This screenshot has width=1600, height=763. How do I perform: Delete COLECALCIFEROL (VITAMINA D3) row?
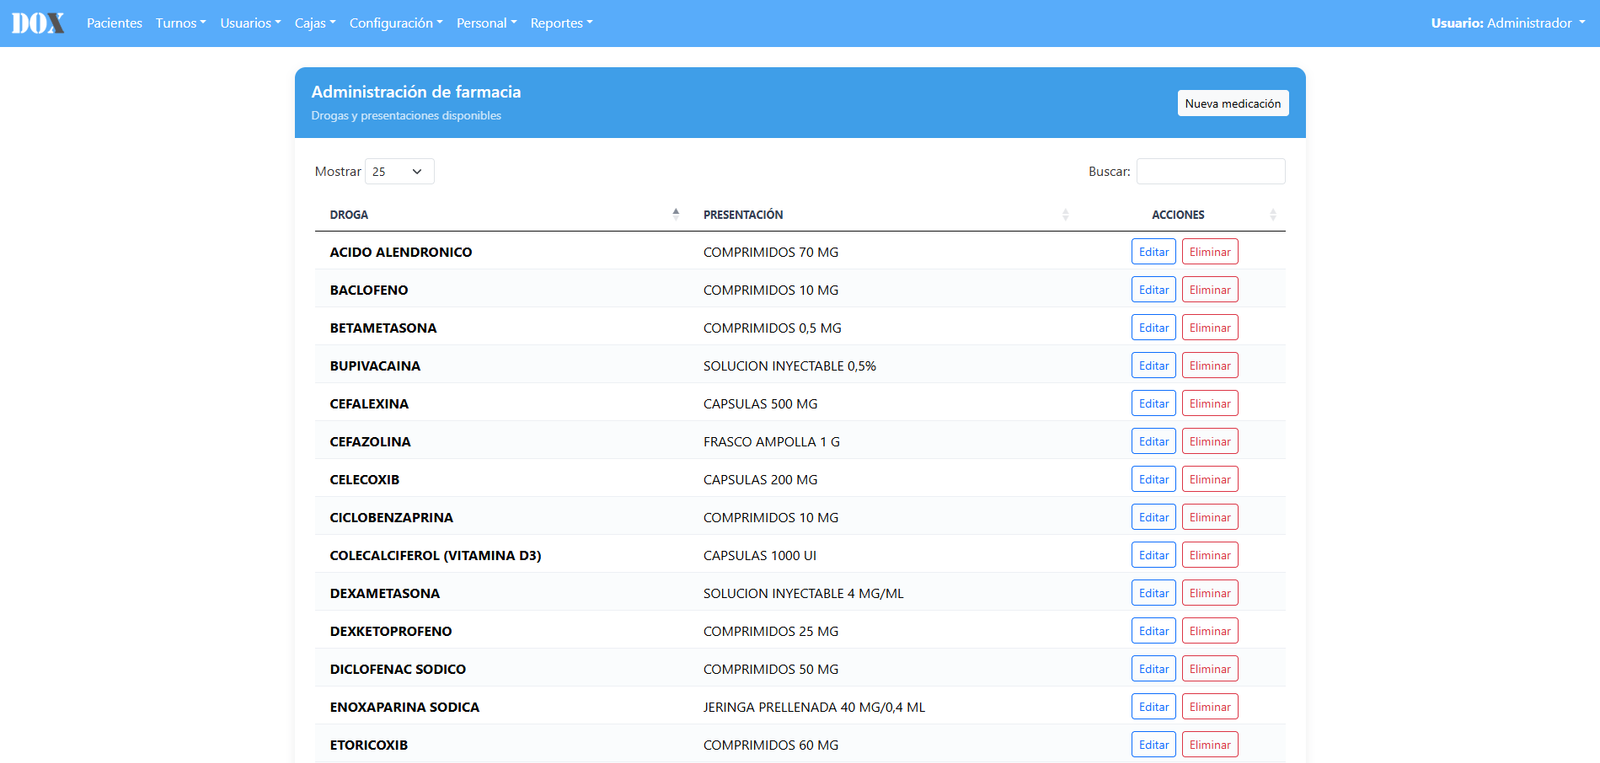click(1210, 556)
